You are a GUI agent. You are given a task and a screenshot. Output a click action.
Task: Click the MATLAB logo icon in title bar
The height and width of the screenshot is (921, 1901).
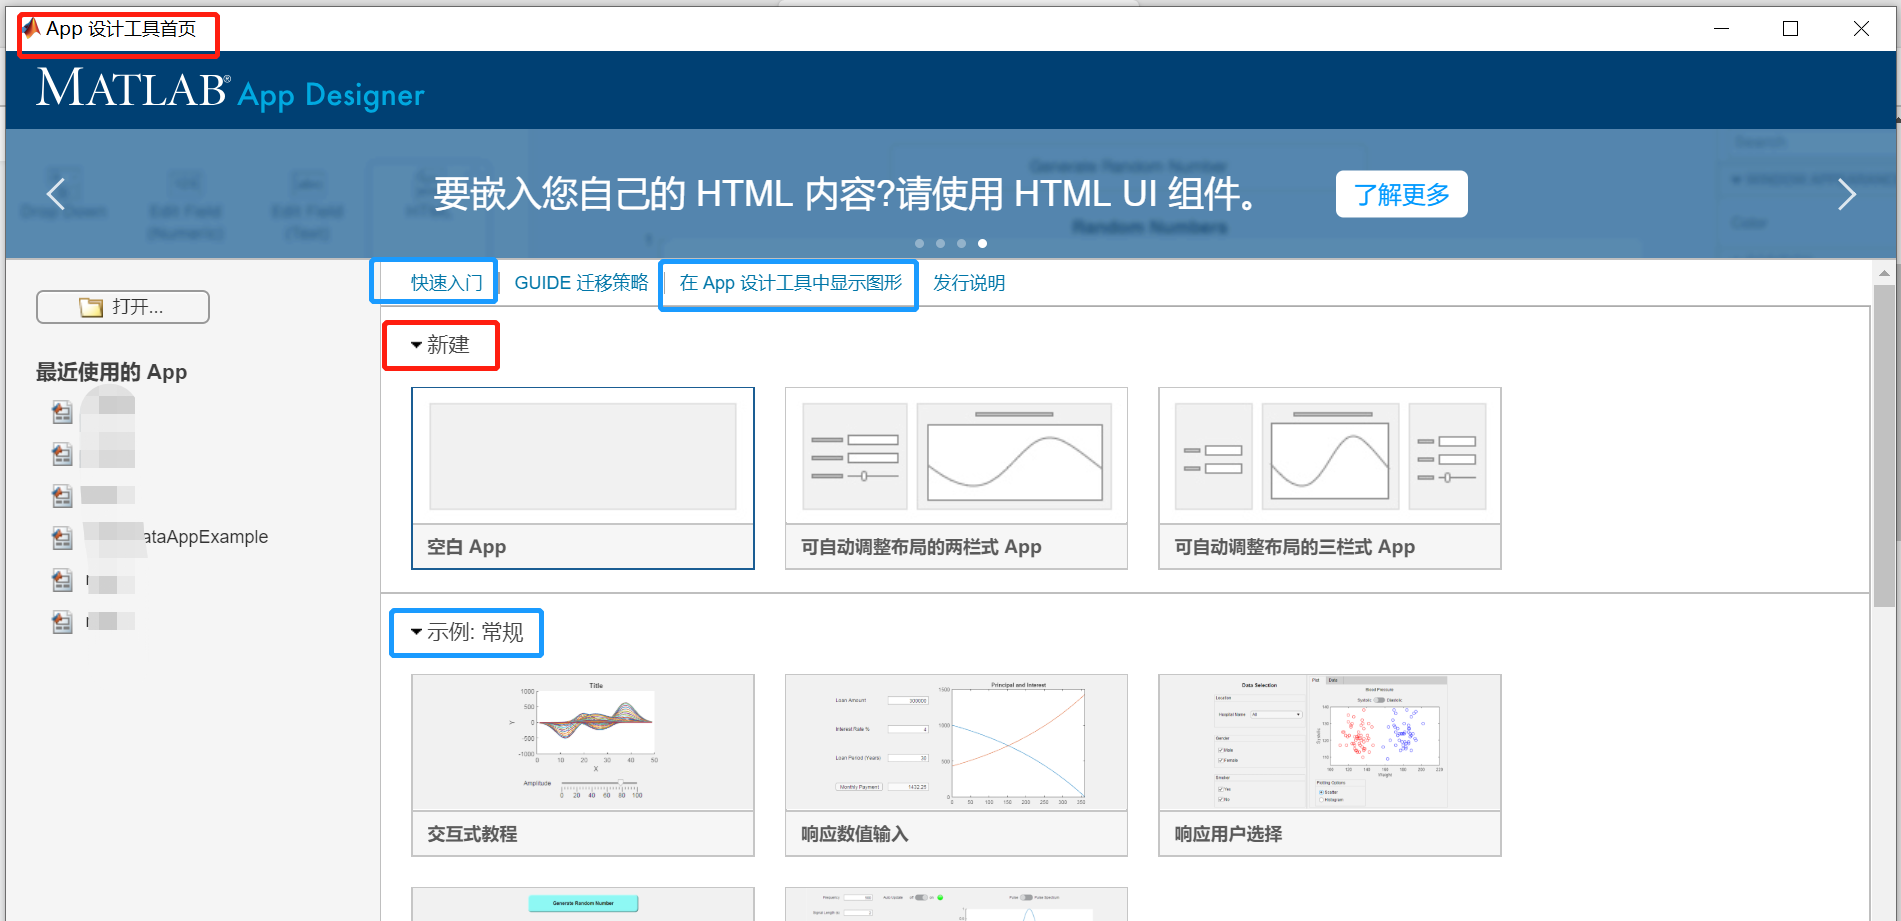coord(31,28)
